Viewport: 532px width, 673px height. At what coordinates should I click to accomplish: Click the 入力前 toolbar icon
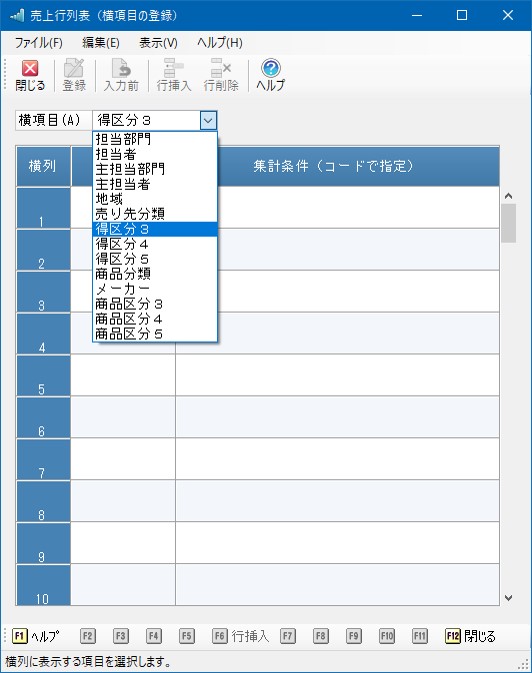coord(121,75)
